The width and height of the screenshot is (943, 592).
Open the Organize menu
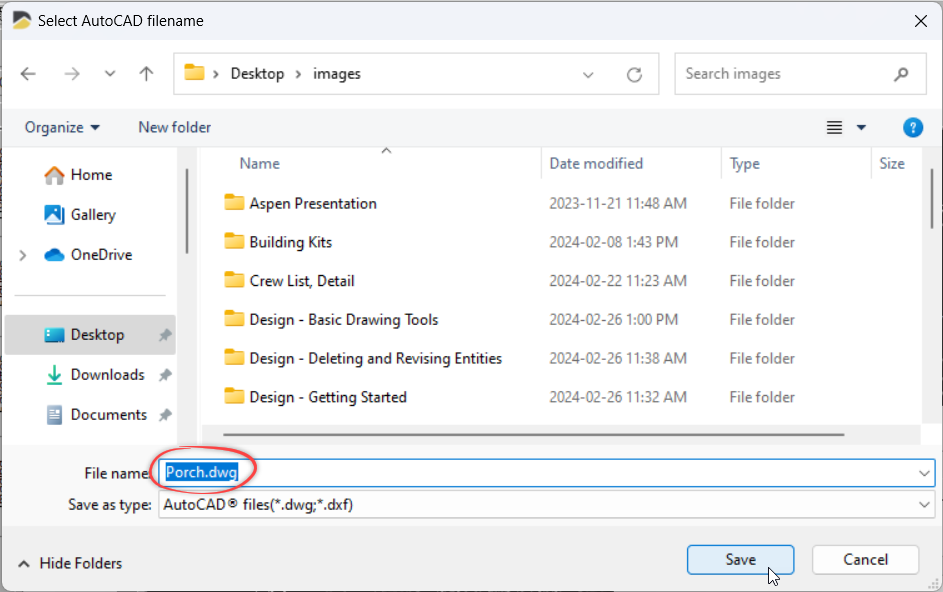click(x=62, y=127)
